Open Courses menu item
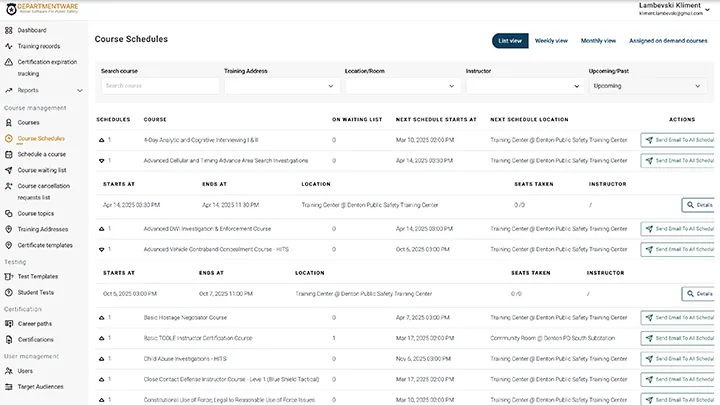The width and height of the screenshot is (720, 405). click(x=28, y=123)
